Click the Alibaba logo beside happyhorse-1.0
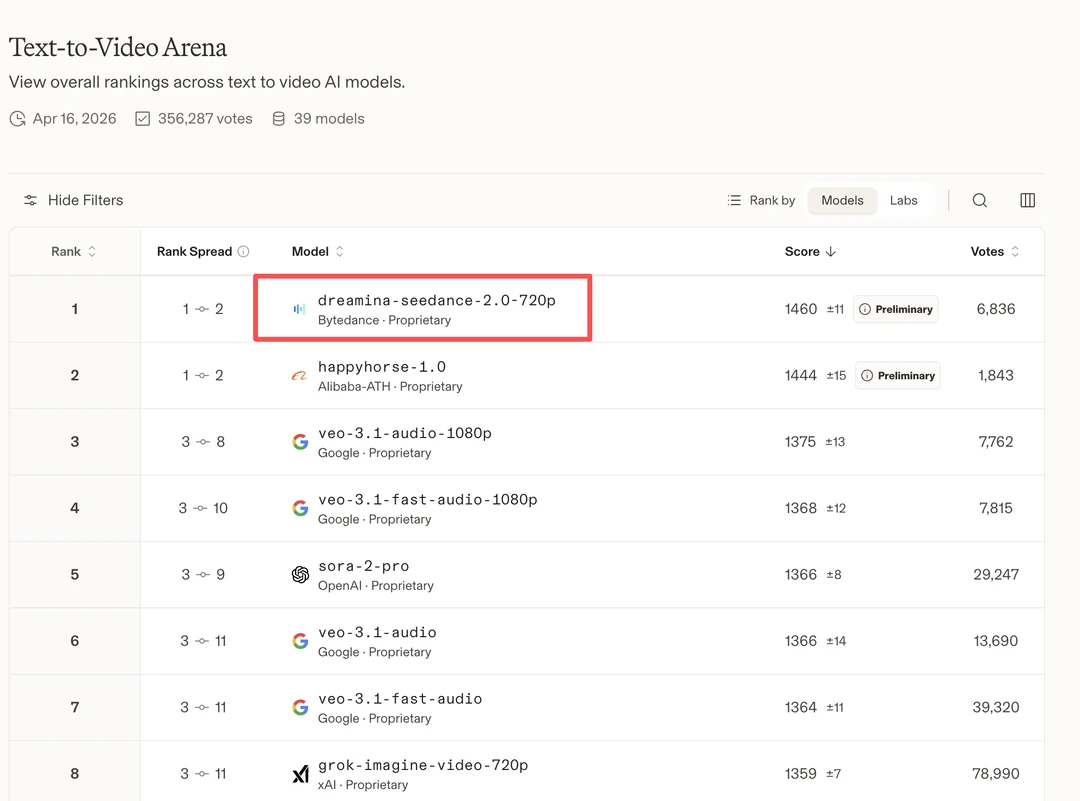This screenshot has width=1080, height=801. tap(299, 376)
